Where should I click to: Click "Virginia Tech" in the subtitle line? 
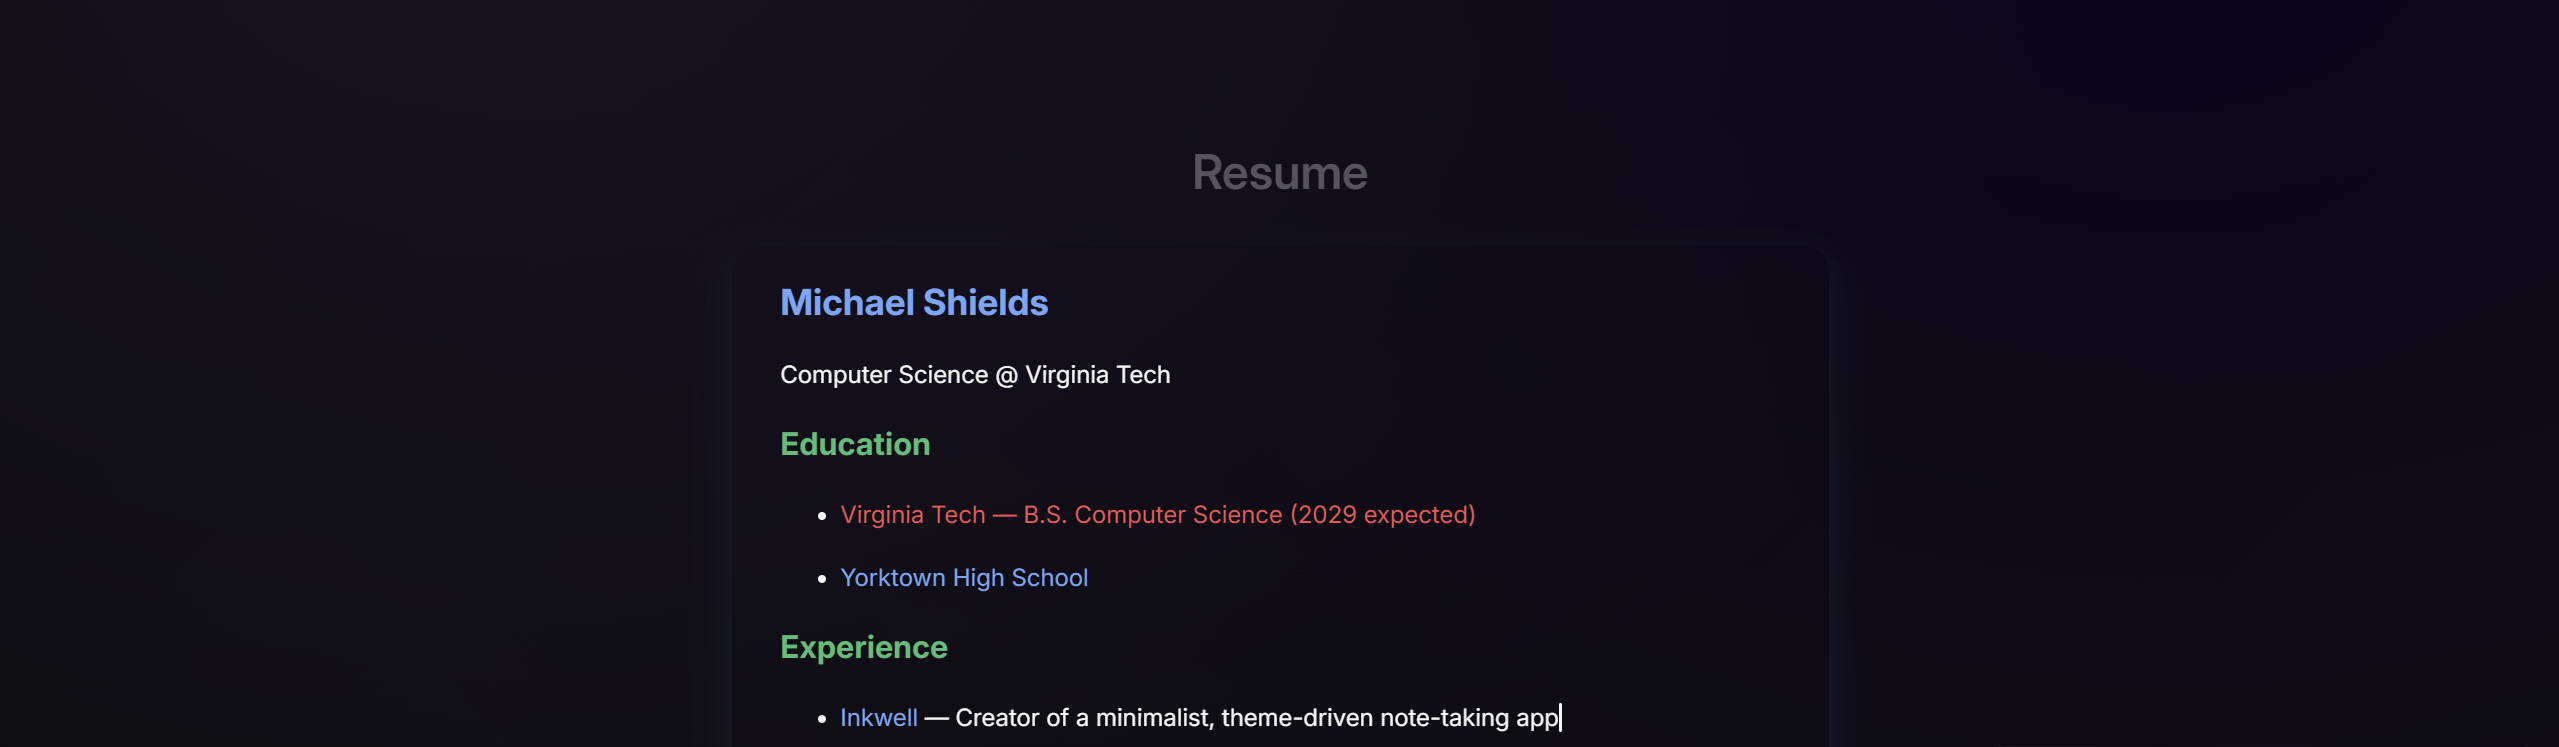[x=1097, y=375]
